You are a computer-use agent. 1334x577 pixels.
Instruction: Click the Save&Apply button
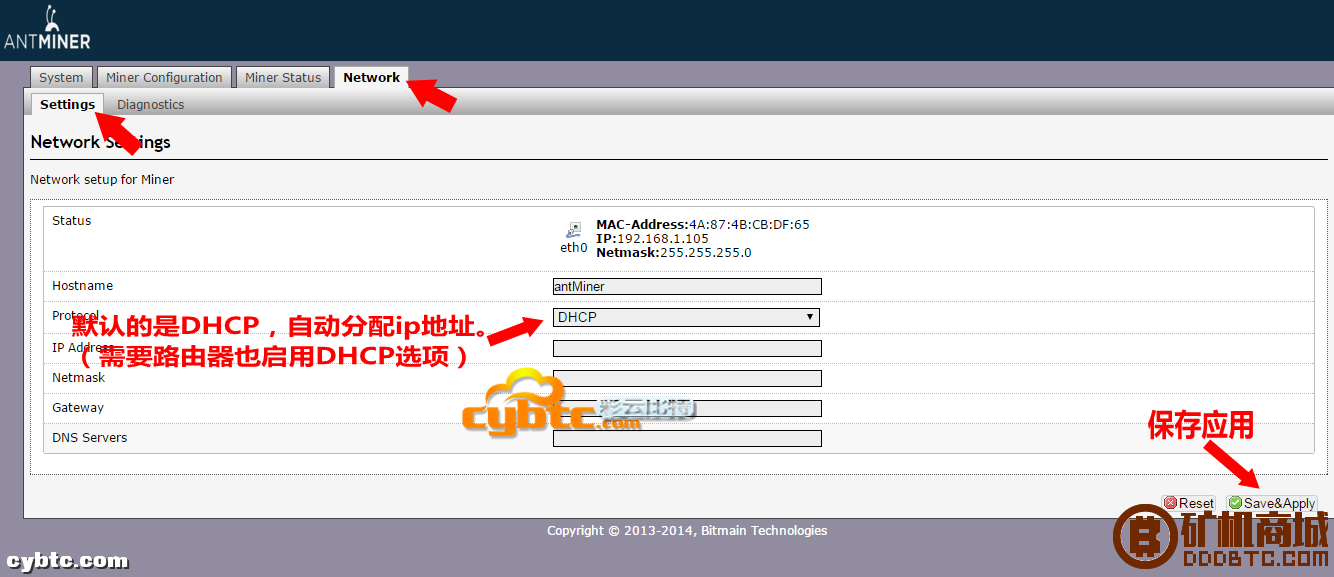click(1272, 503)
